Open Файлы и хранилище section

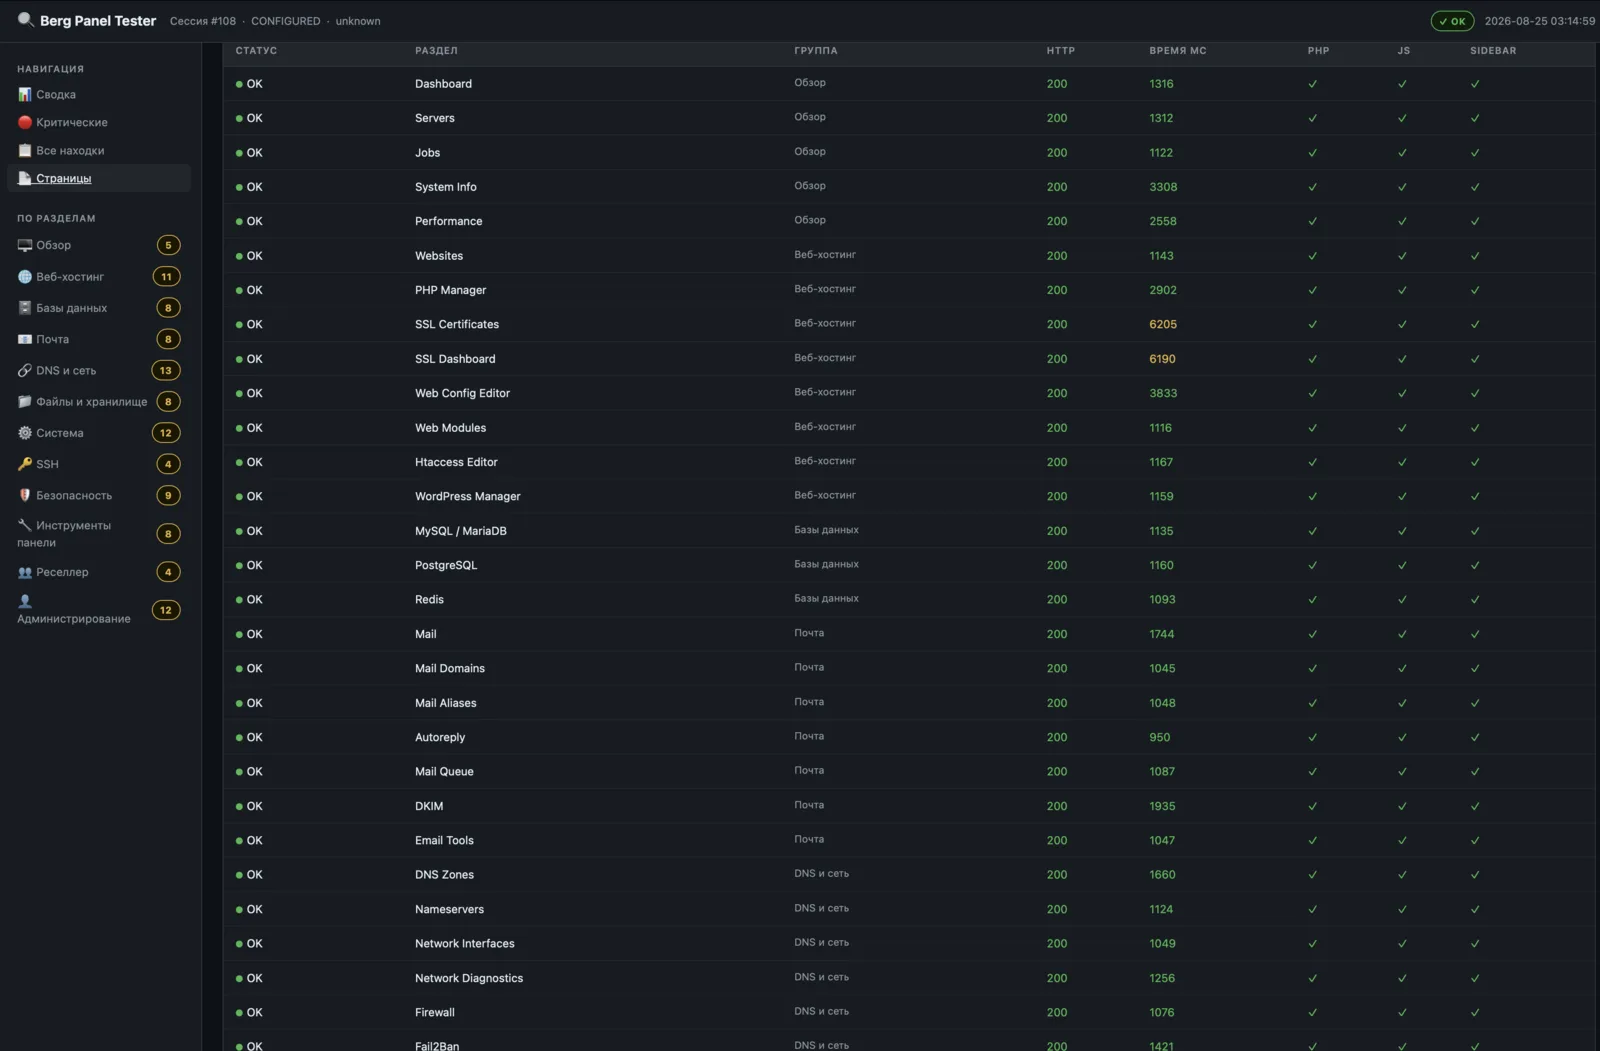click(98, 402)
